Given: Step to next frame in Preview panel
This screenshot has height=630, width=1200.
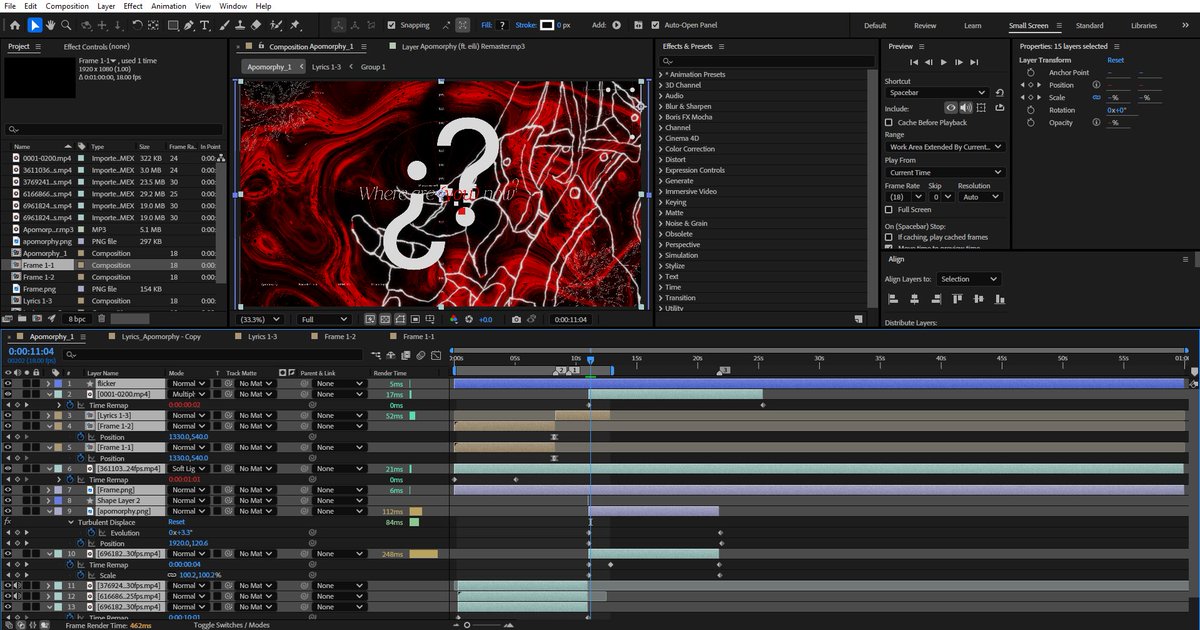Looking at the screenshot, I should pos(958,62).
